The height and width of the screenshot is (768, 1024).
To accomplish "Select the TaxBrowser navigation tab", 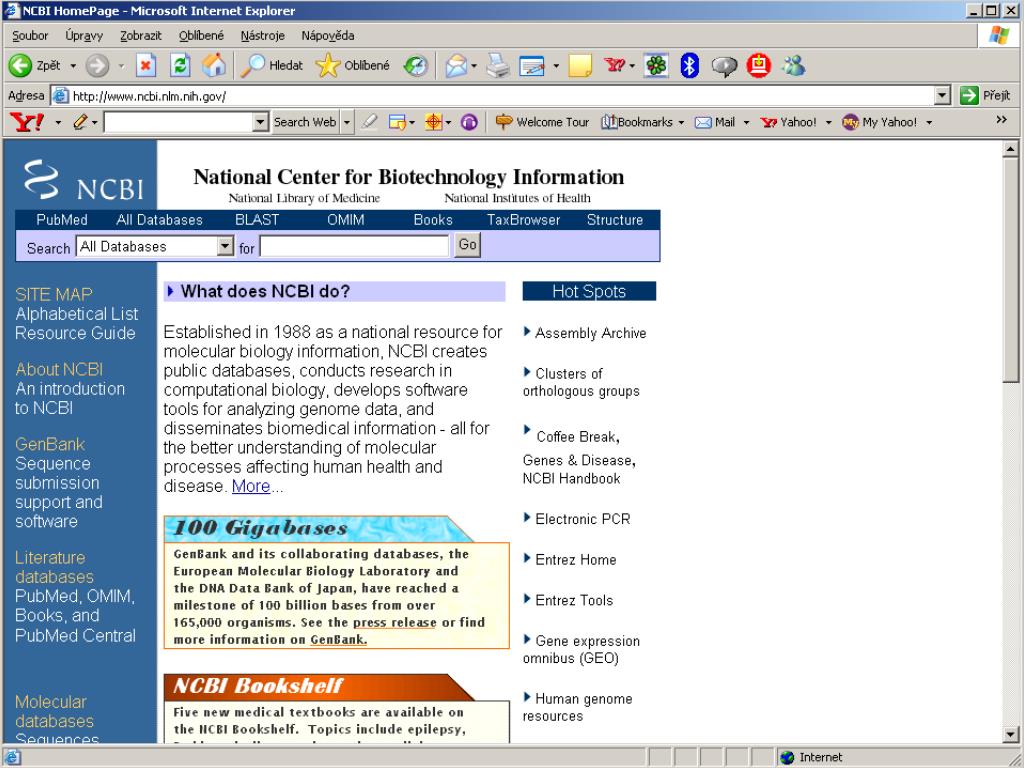I will coord(524,220).
